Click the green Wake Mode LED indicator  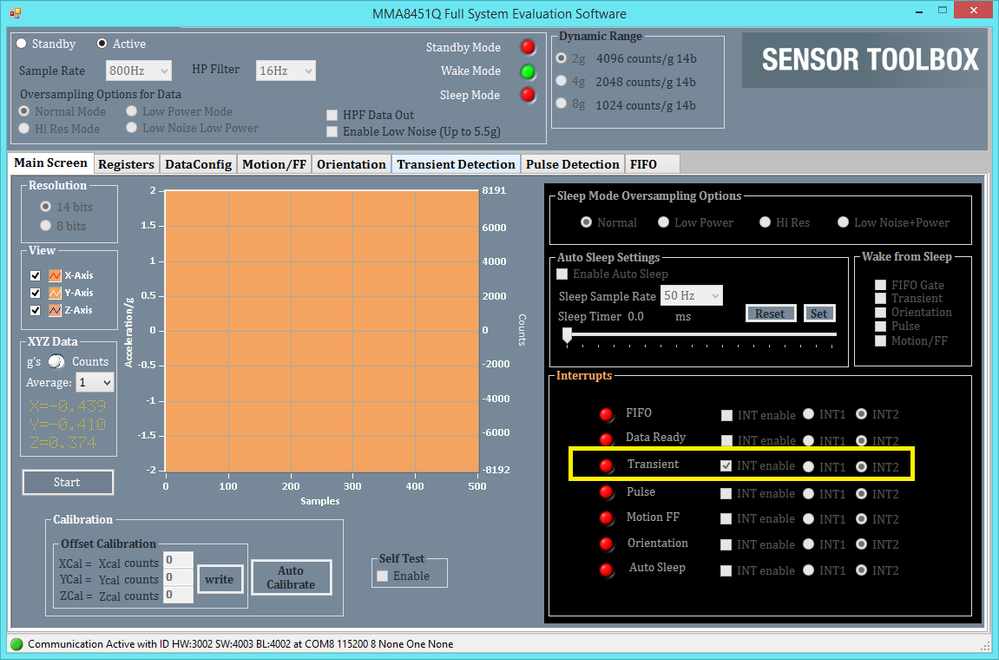(x=528, y=71)
